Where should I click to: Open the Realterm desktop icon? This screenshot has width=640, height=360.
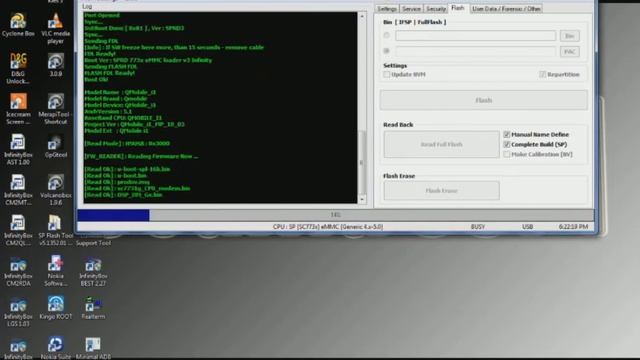[x=93, y=307]
